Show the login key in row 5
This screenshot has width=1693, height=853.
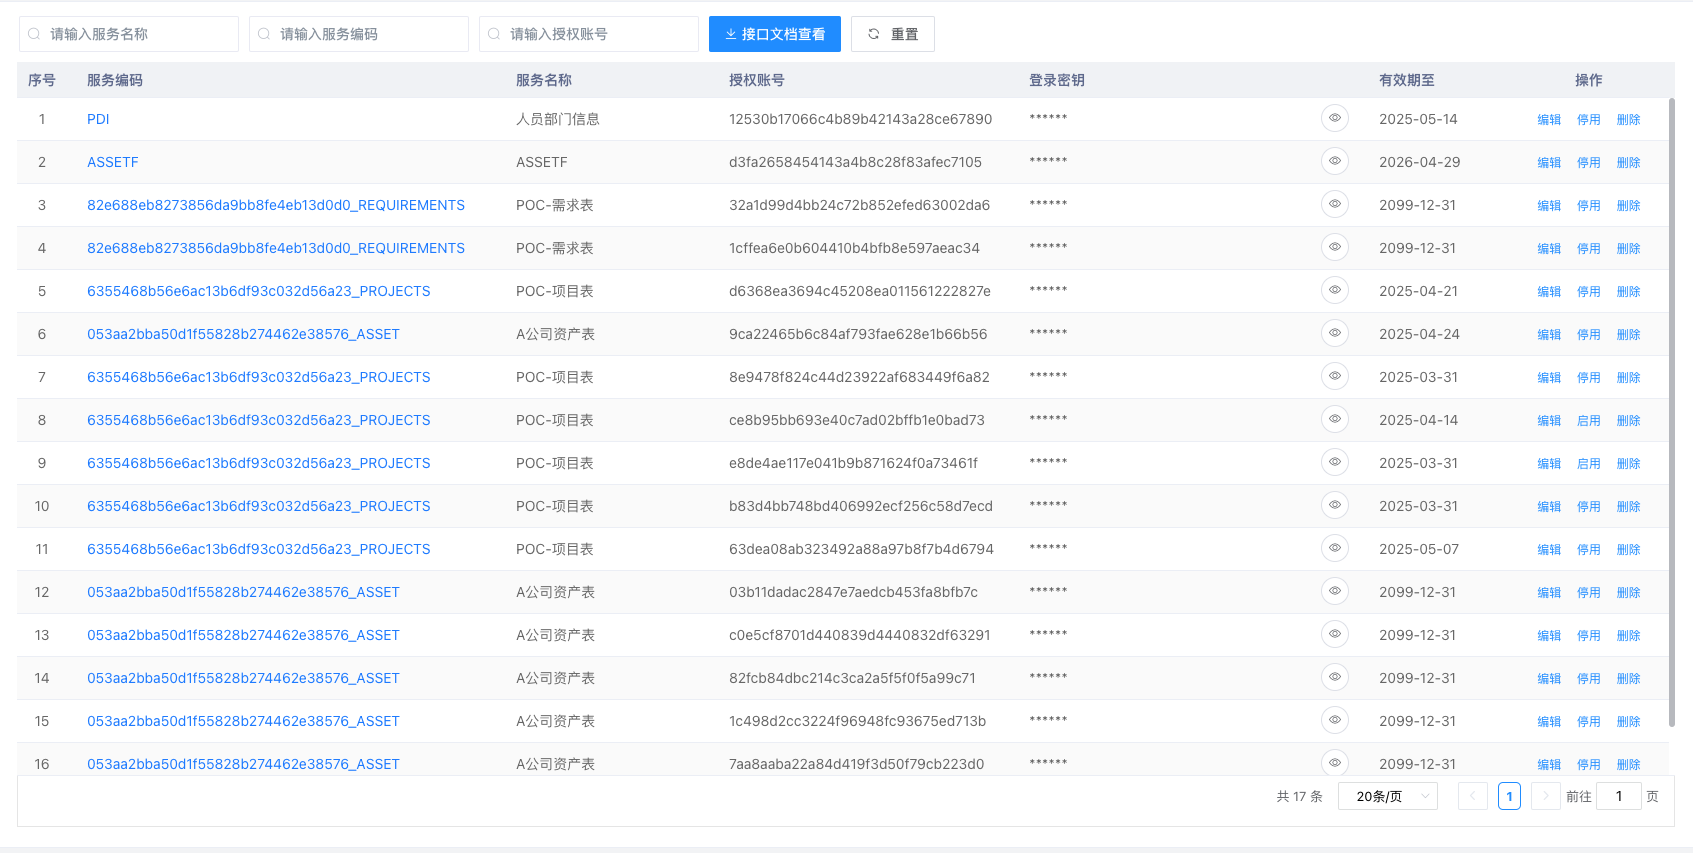[1334, 290]
